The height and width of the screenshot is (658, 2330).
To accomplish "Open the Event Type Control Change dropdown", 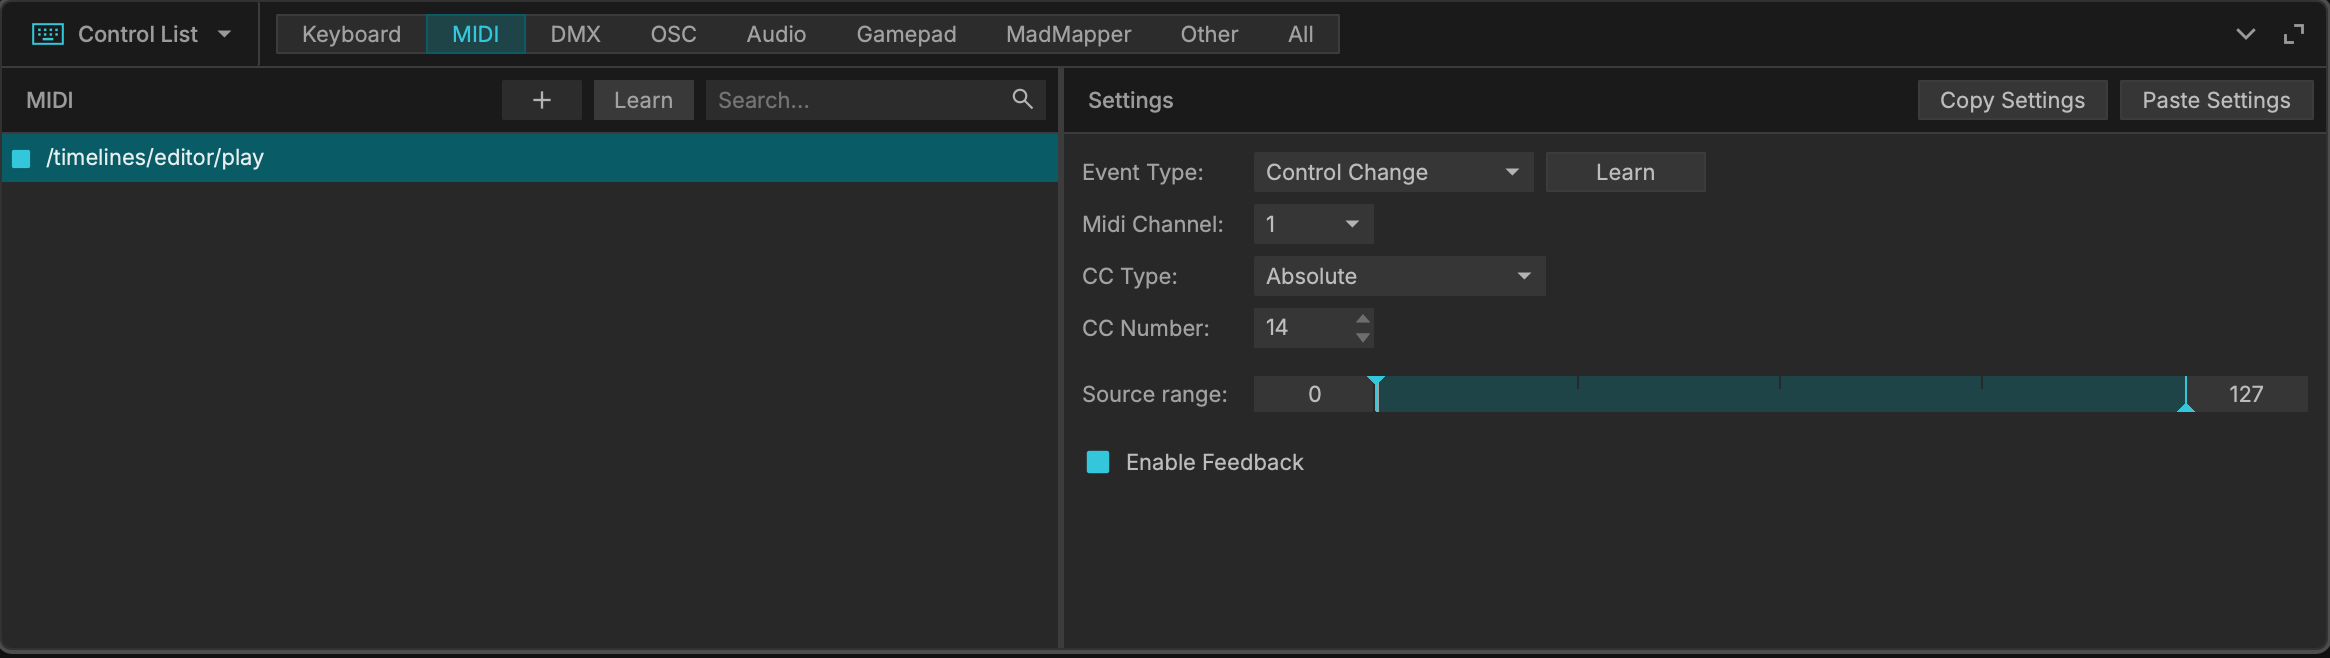I will 1393,172.
